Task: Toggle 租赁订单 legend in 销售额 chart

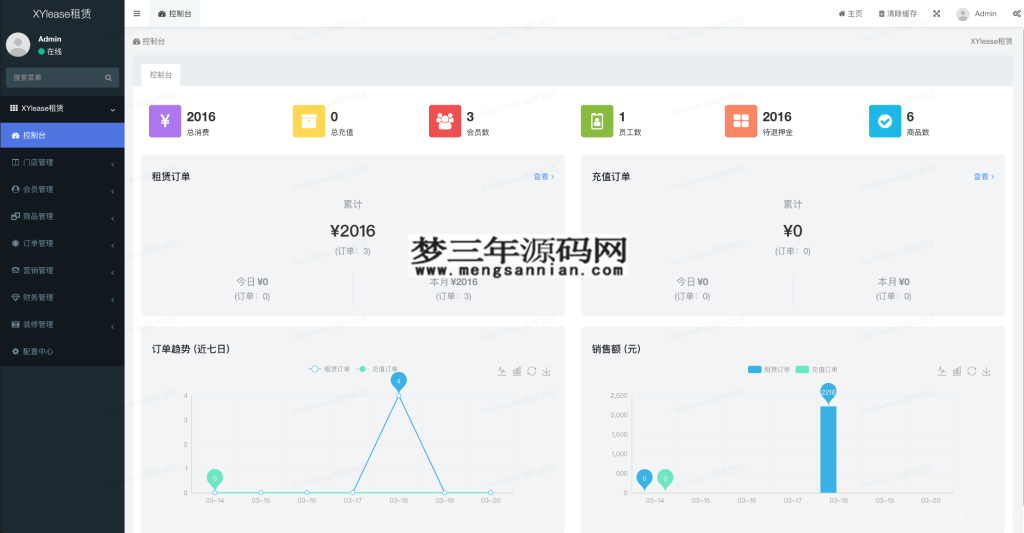Action: (x=769, y=370)
